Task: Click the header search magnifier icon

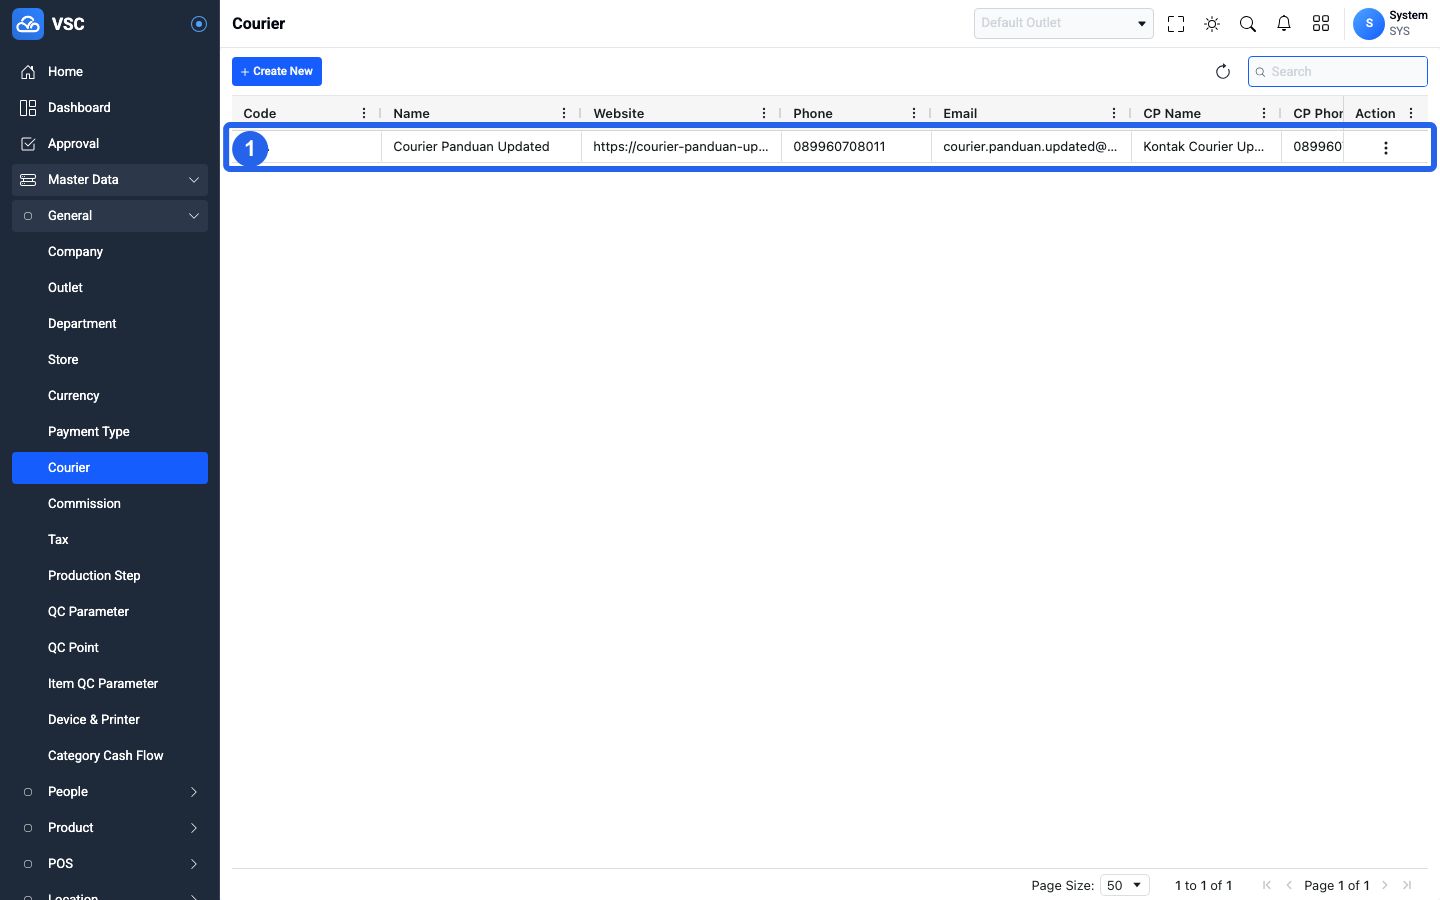Action: coord(1248,24)
